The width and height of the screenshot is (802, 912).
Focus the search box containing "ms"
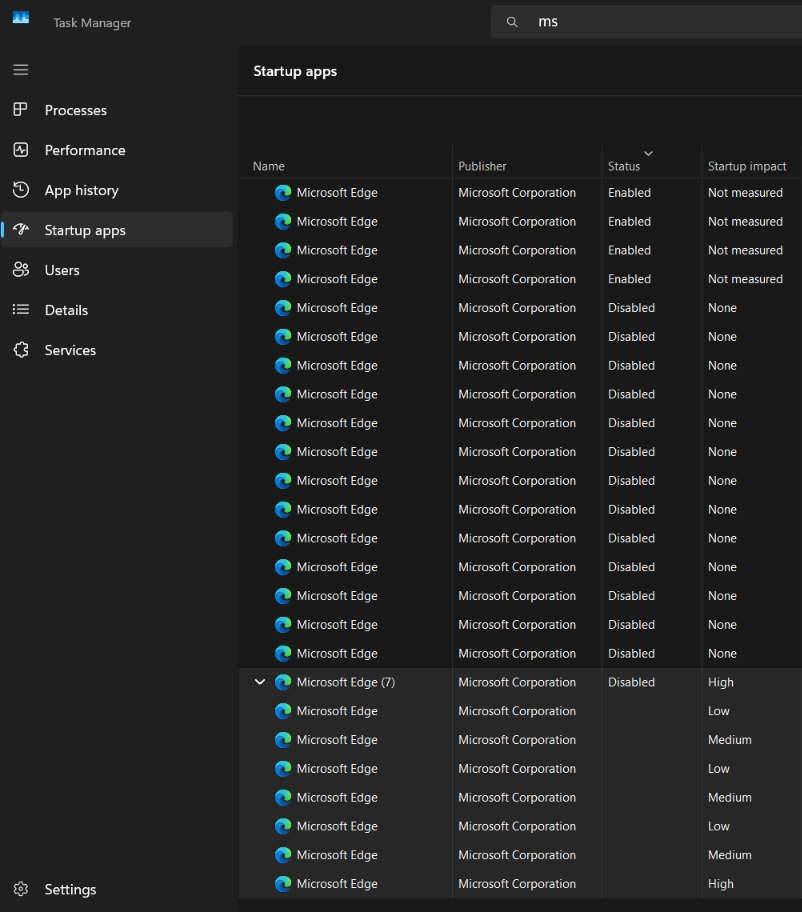click(646, 22)
